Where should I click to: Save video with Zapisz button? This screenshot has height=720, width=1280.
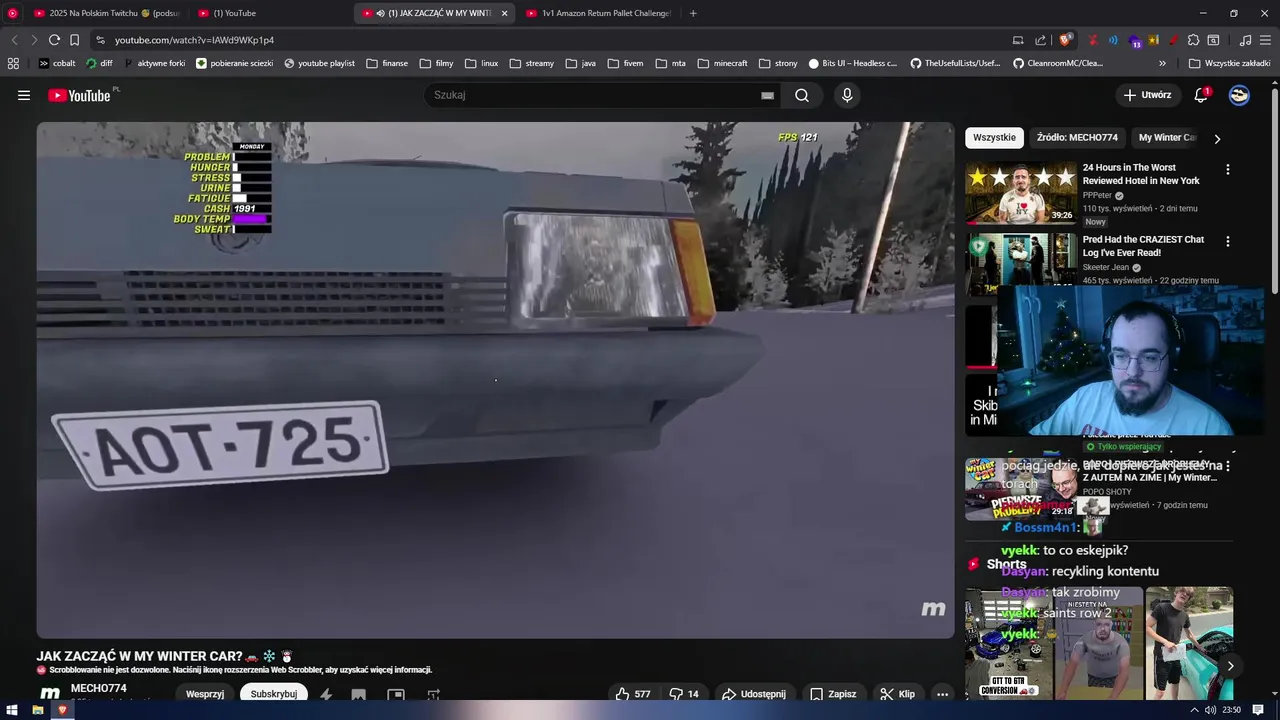click(833, 694)
